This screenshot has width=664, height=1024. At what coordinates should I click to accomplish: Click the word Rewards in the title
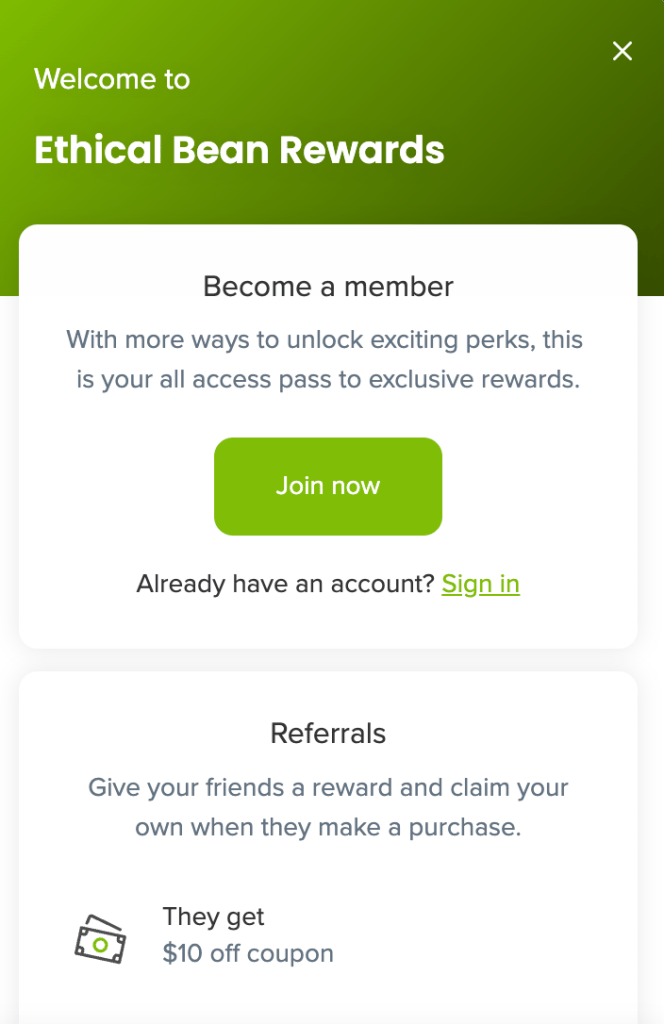coord(362,150)
